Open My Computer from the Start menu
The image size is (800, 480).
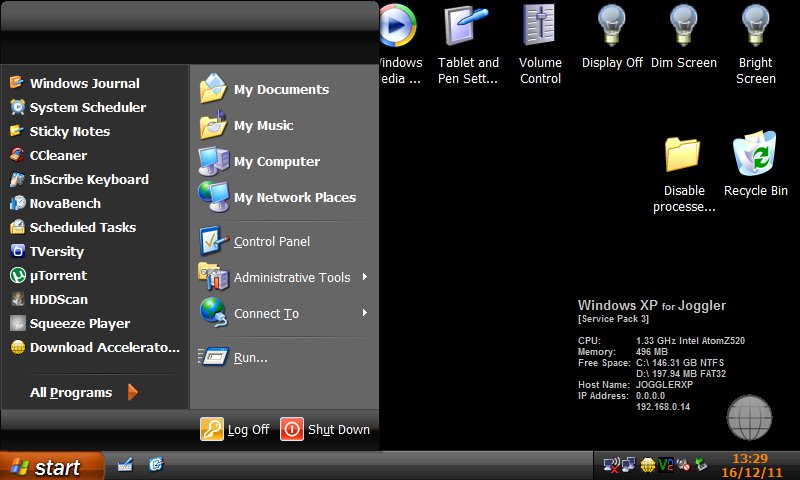pyautogui.click(x=284, y=161)
